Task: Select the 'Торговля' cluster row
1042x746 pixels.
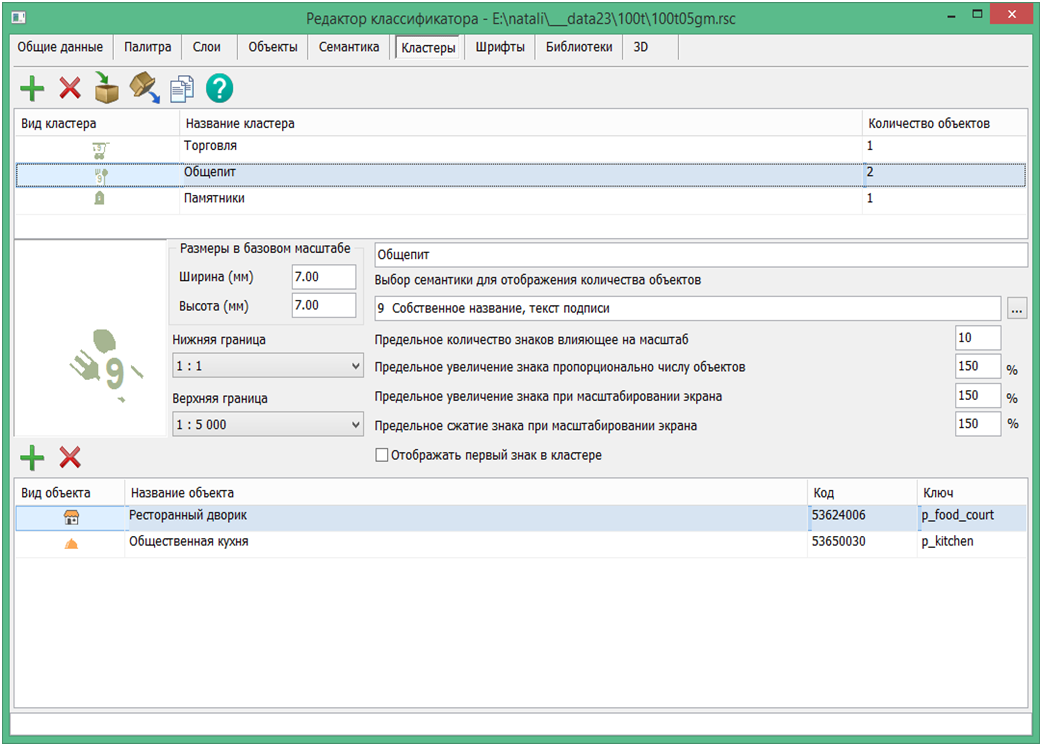Action: (x=520, y=147)
